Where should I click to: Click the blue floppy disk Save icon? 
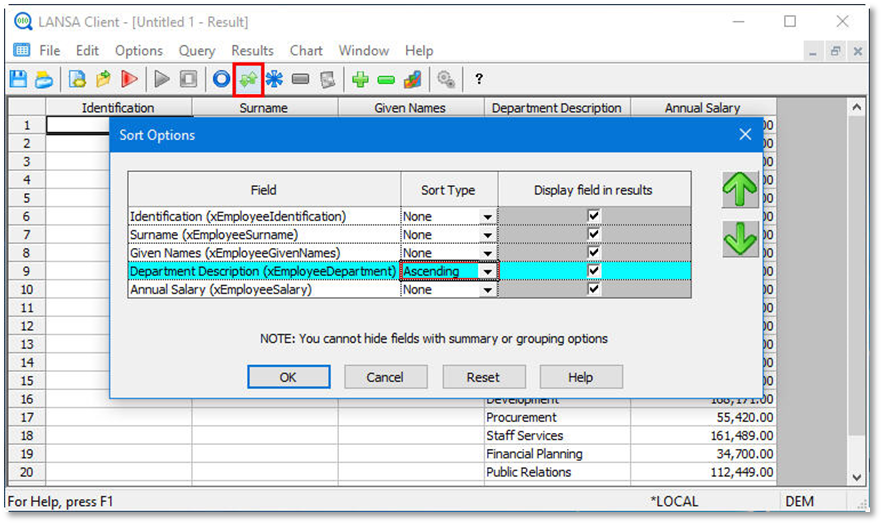click(19, 79)
